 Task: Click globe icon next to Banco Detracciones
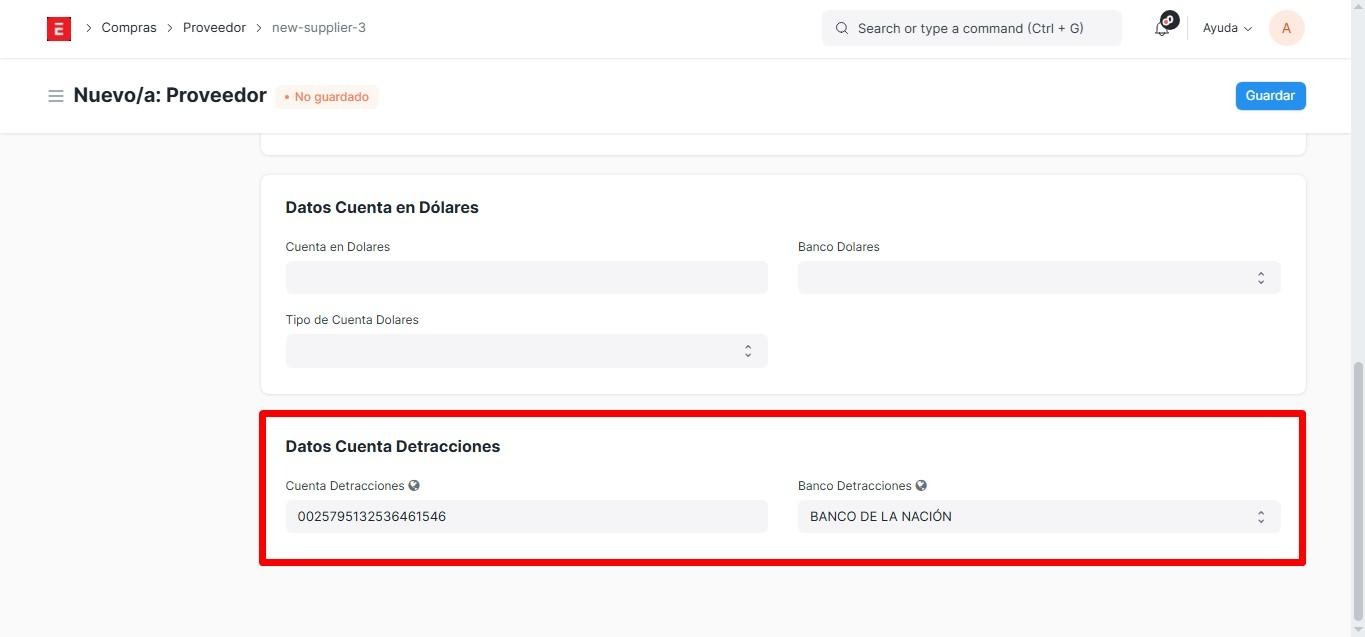click(x=921, y=486)
